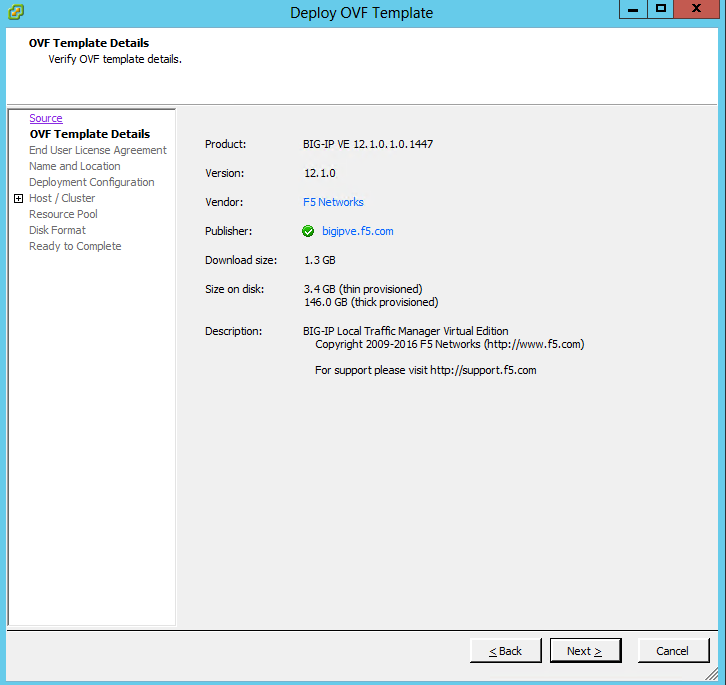The height and width of the screenshot is (685, 726).
Task: Select Ready to Complete step
Action: click(75, 246)
